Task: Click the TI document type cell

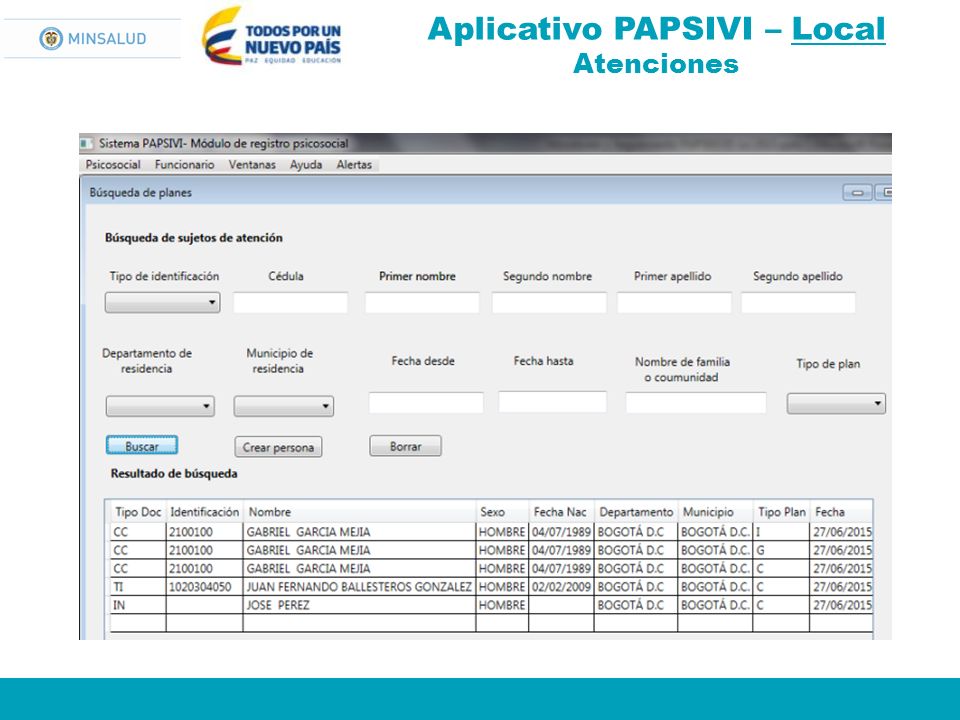Action: [x=138, y=587]
